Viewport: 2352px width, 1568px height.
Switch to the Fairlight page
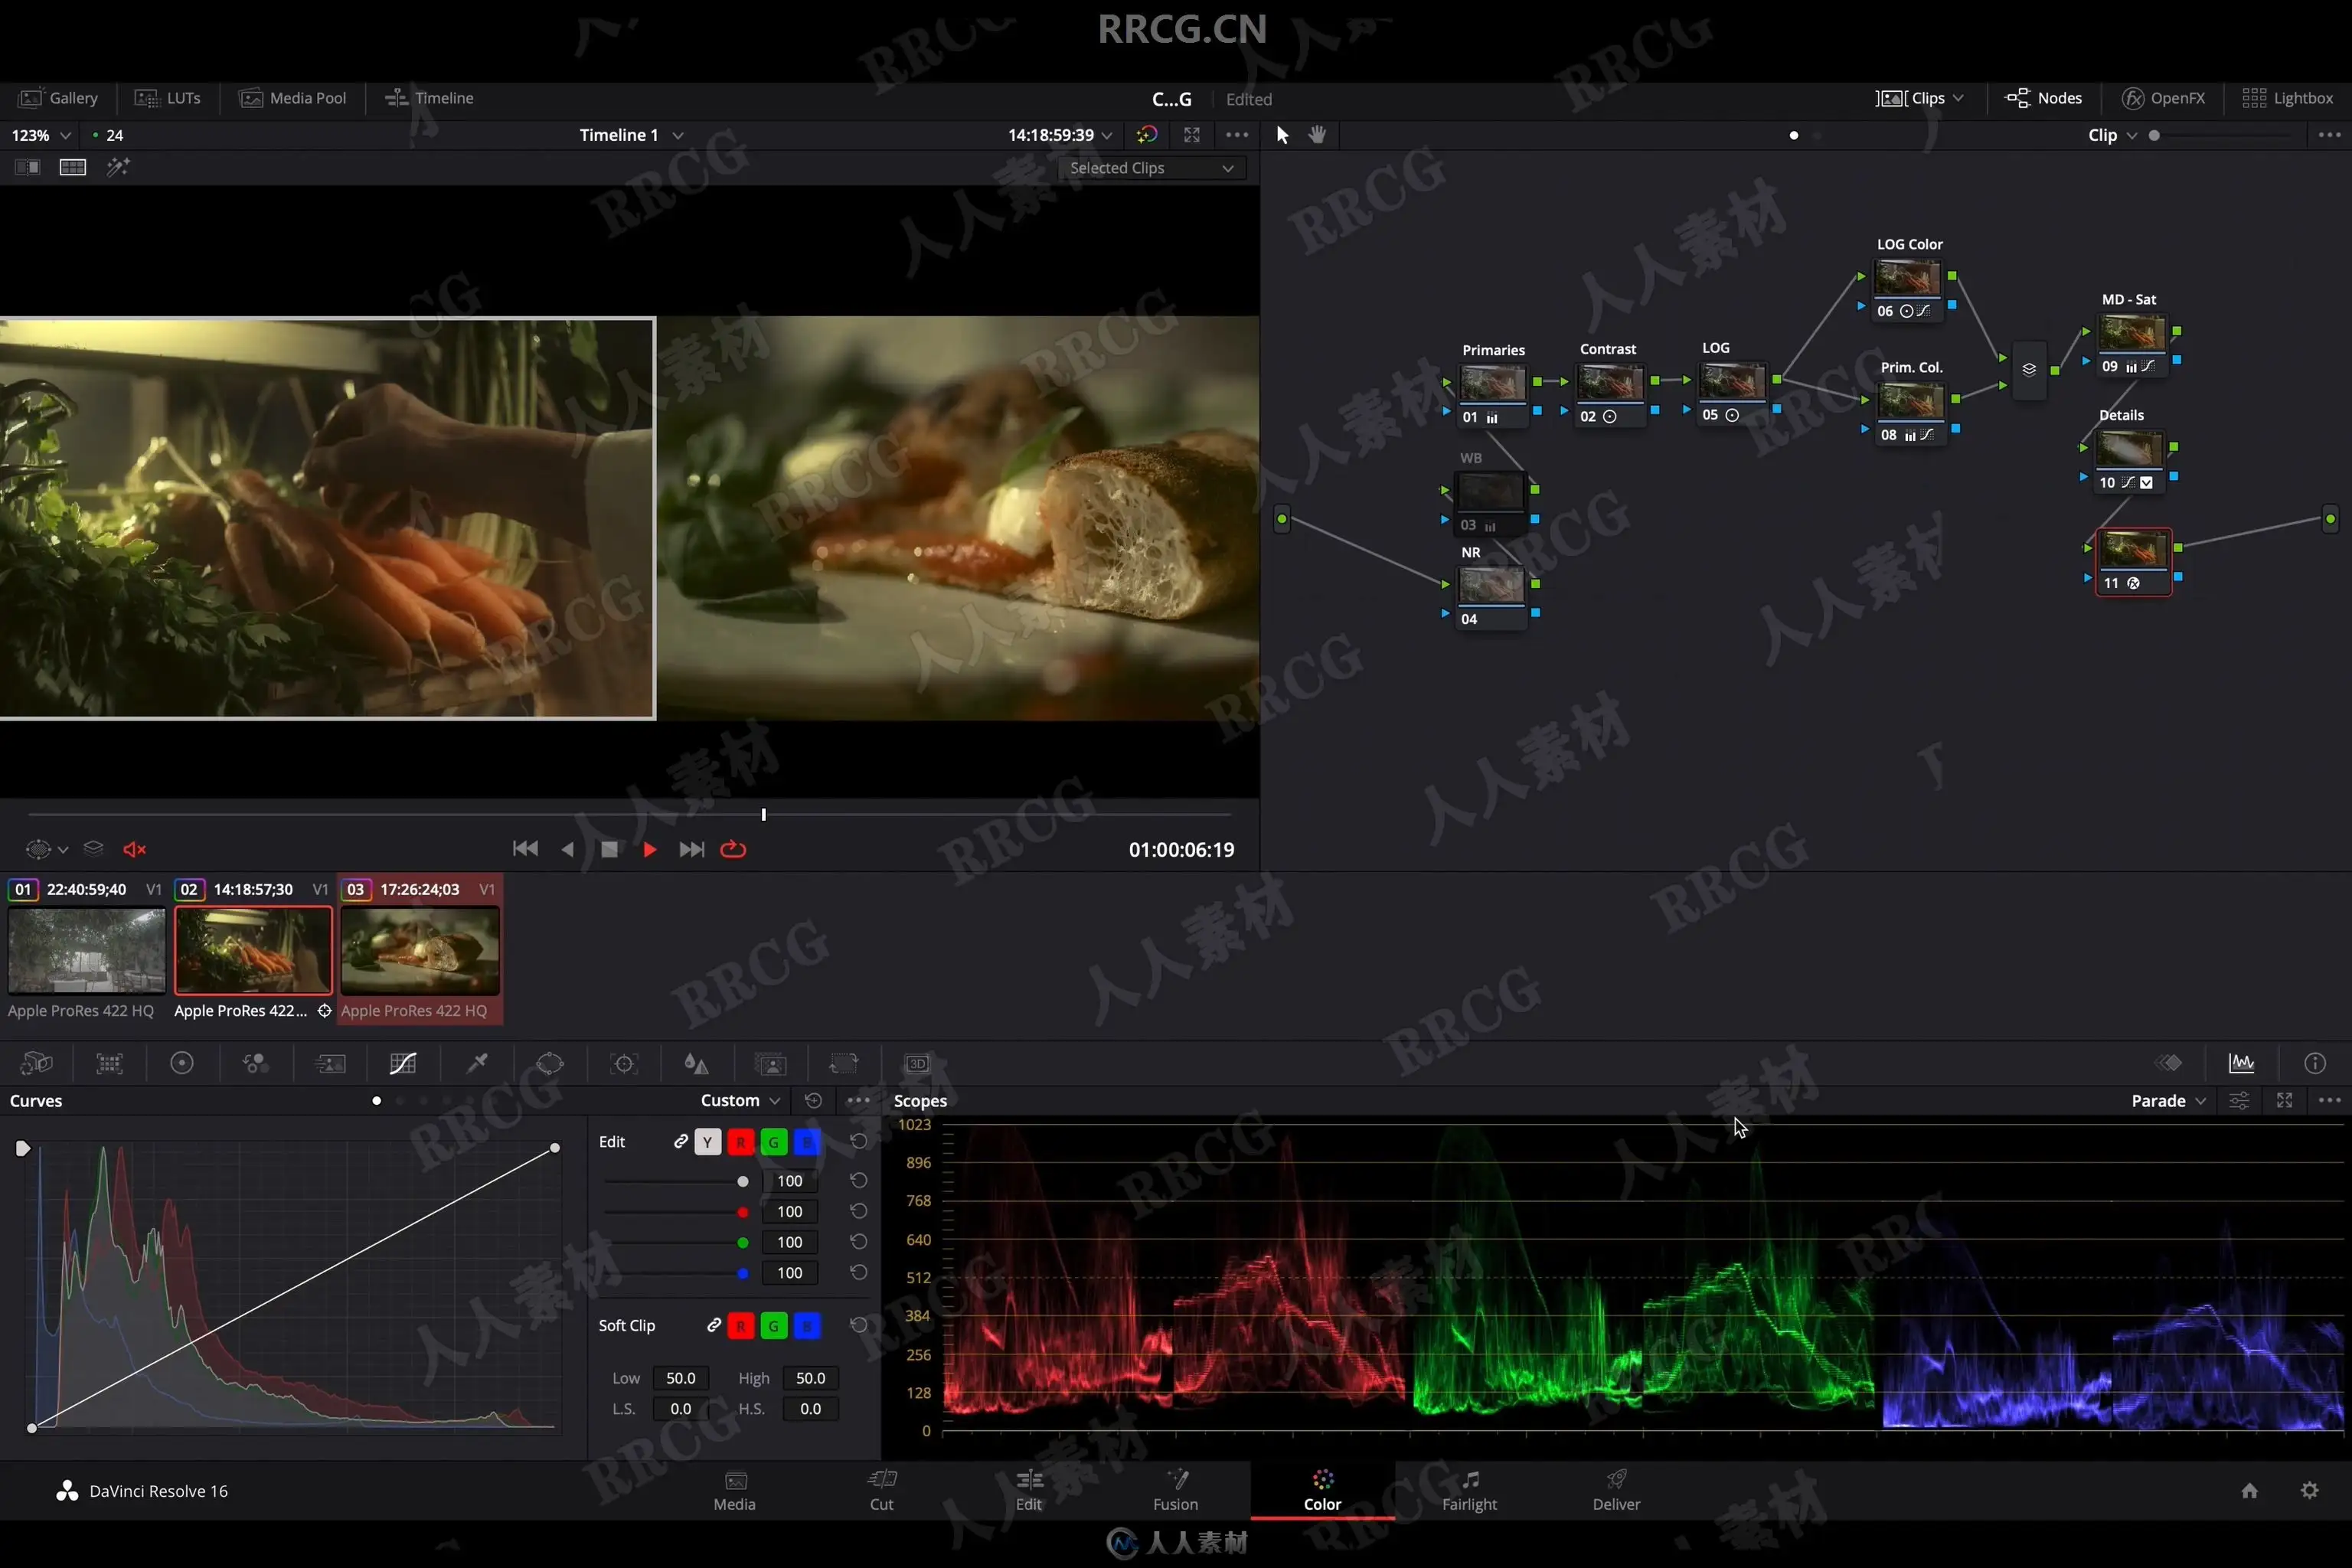pyautogui.click(x=1469, y=1490)
